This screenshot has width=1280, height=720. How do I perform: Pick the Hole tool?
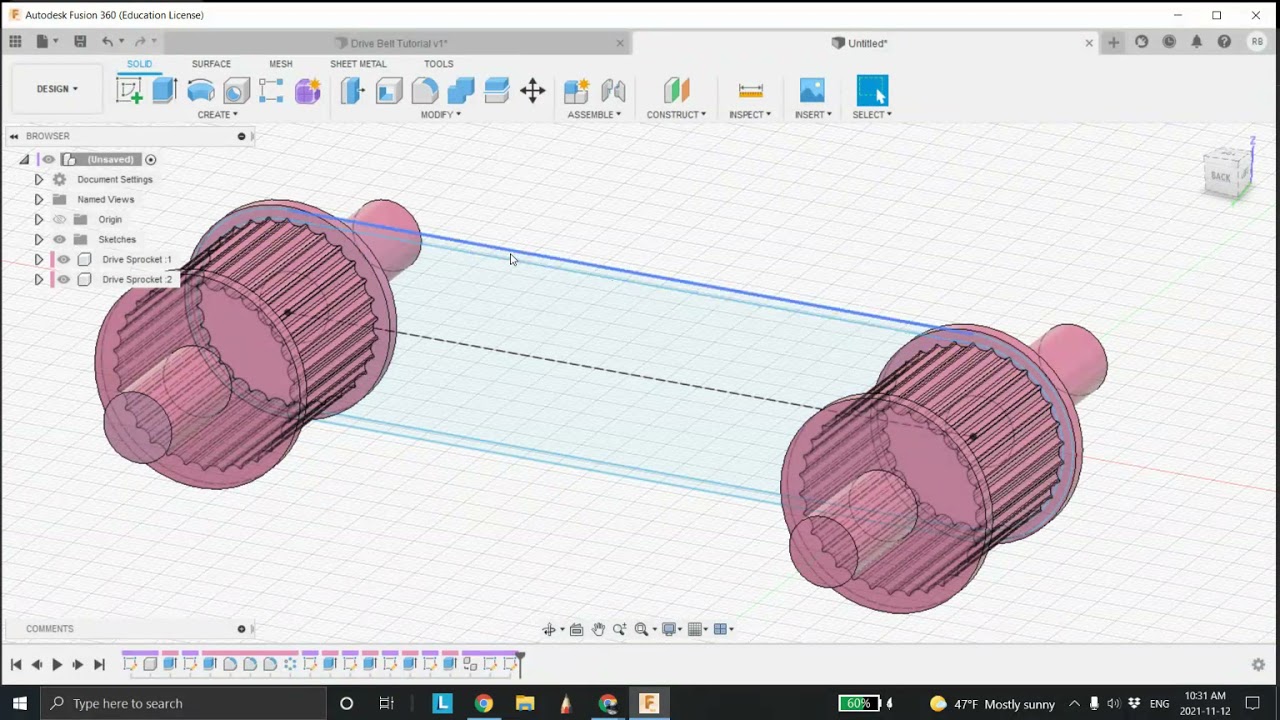click(x=236, y=91)
